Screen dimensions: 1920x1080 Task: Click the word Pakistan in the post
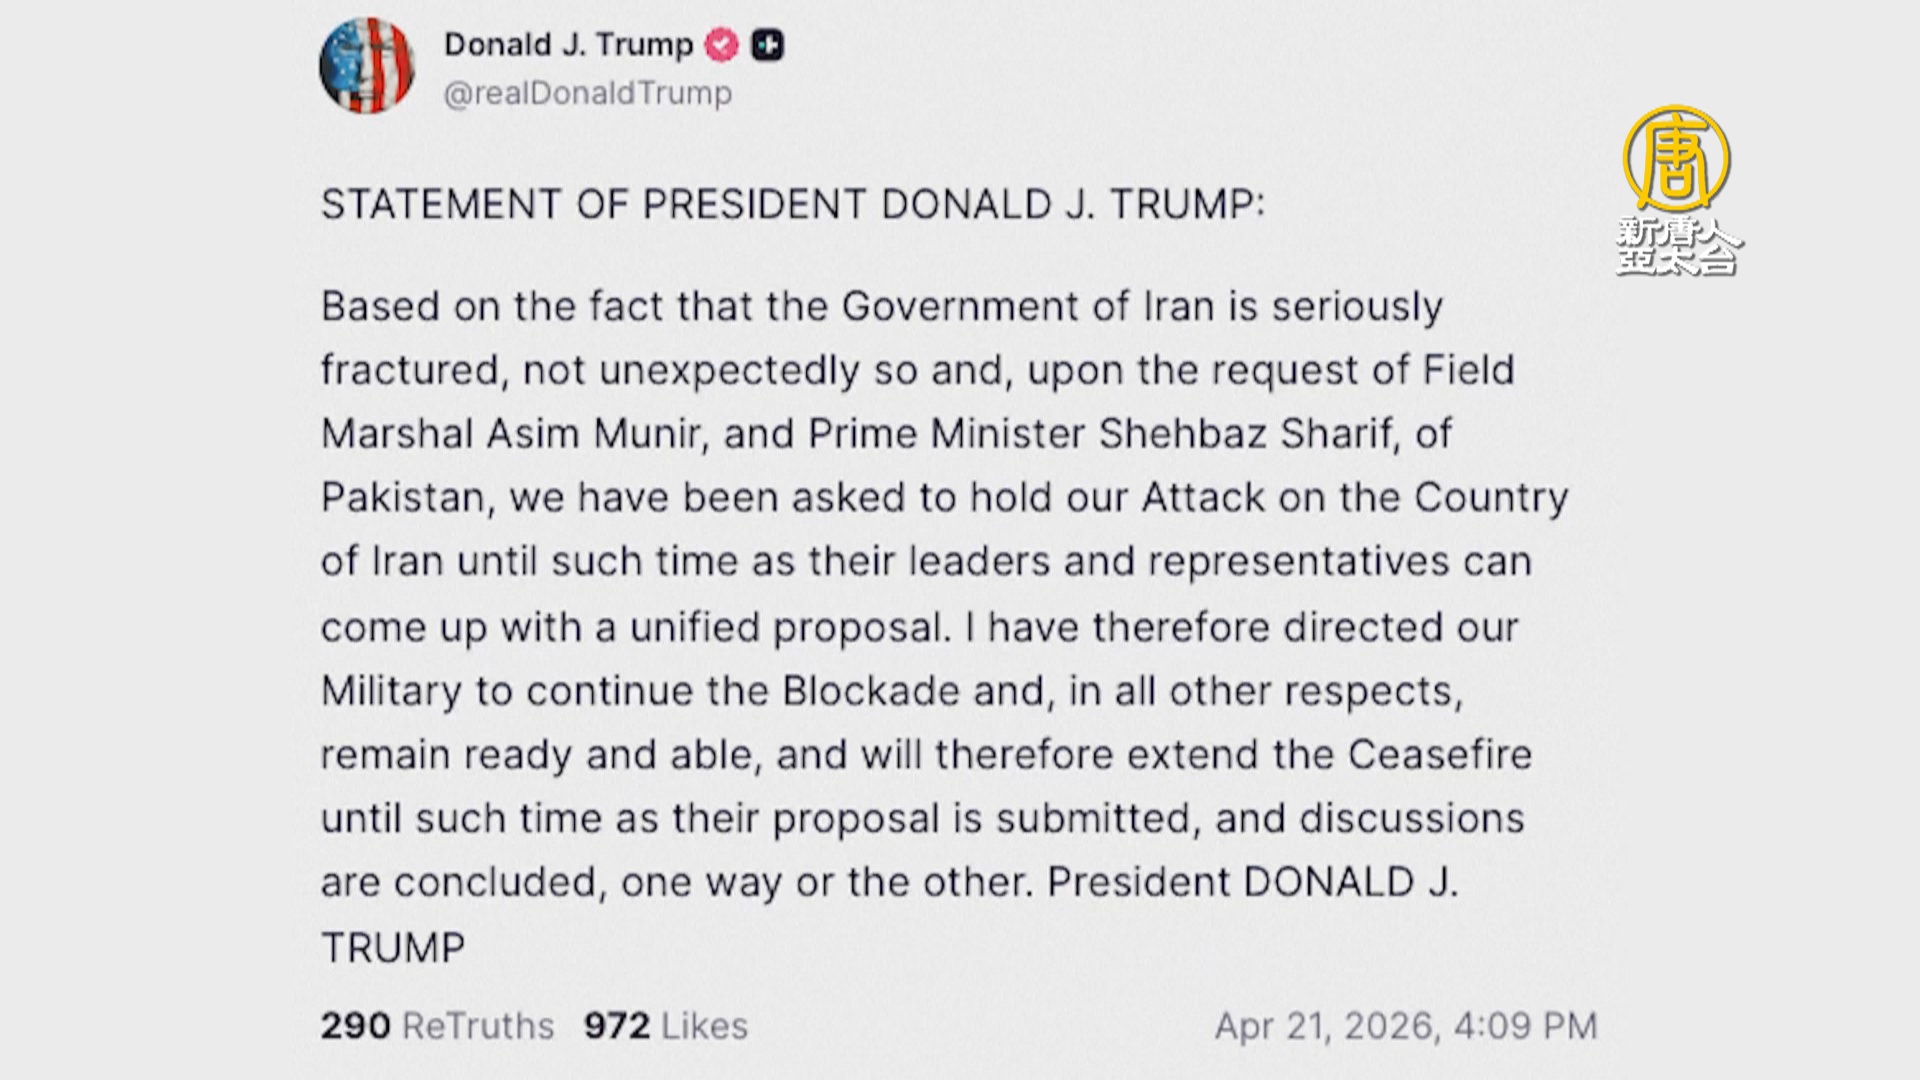(x=403, y=498)
